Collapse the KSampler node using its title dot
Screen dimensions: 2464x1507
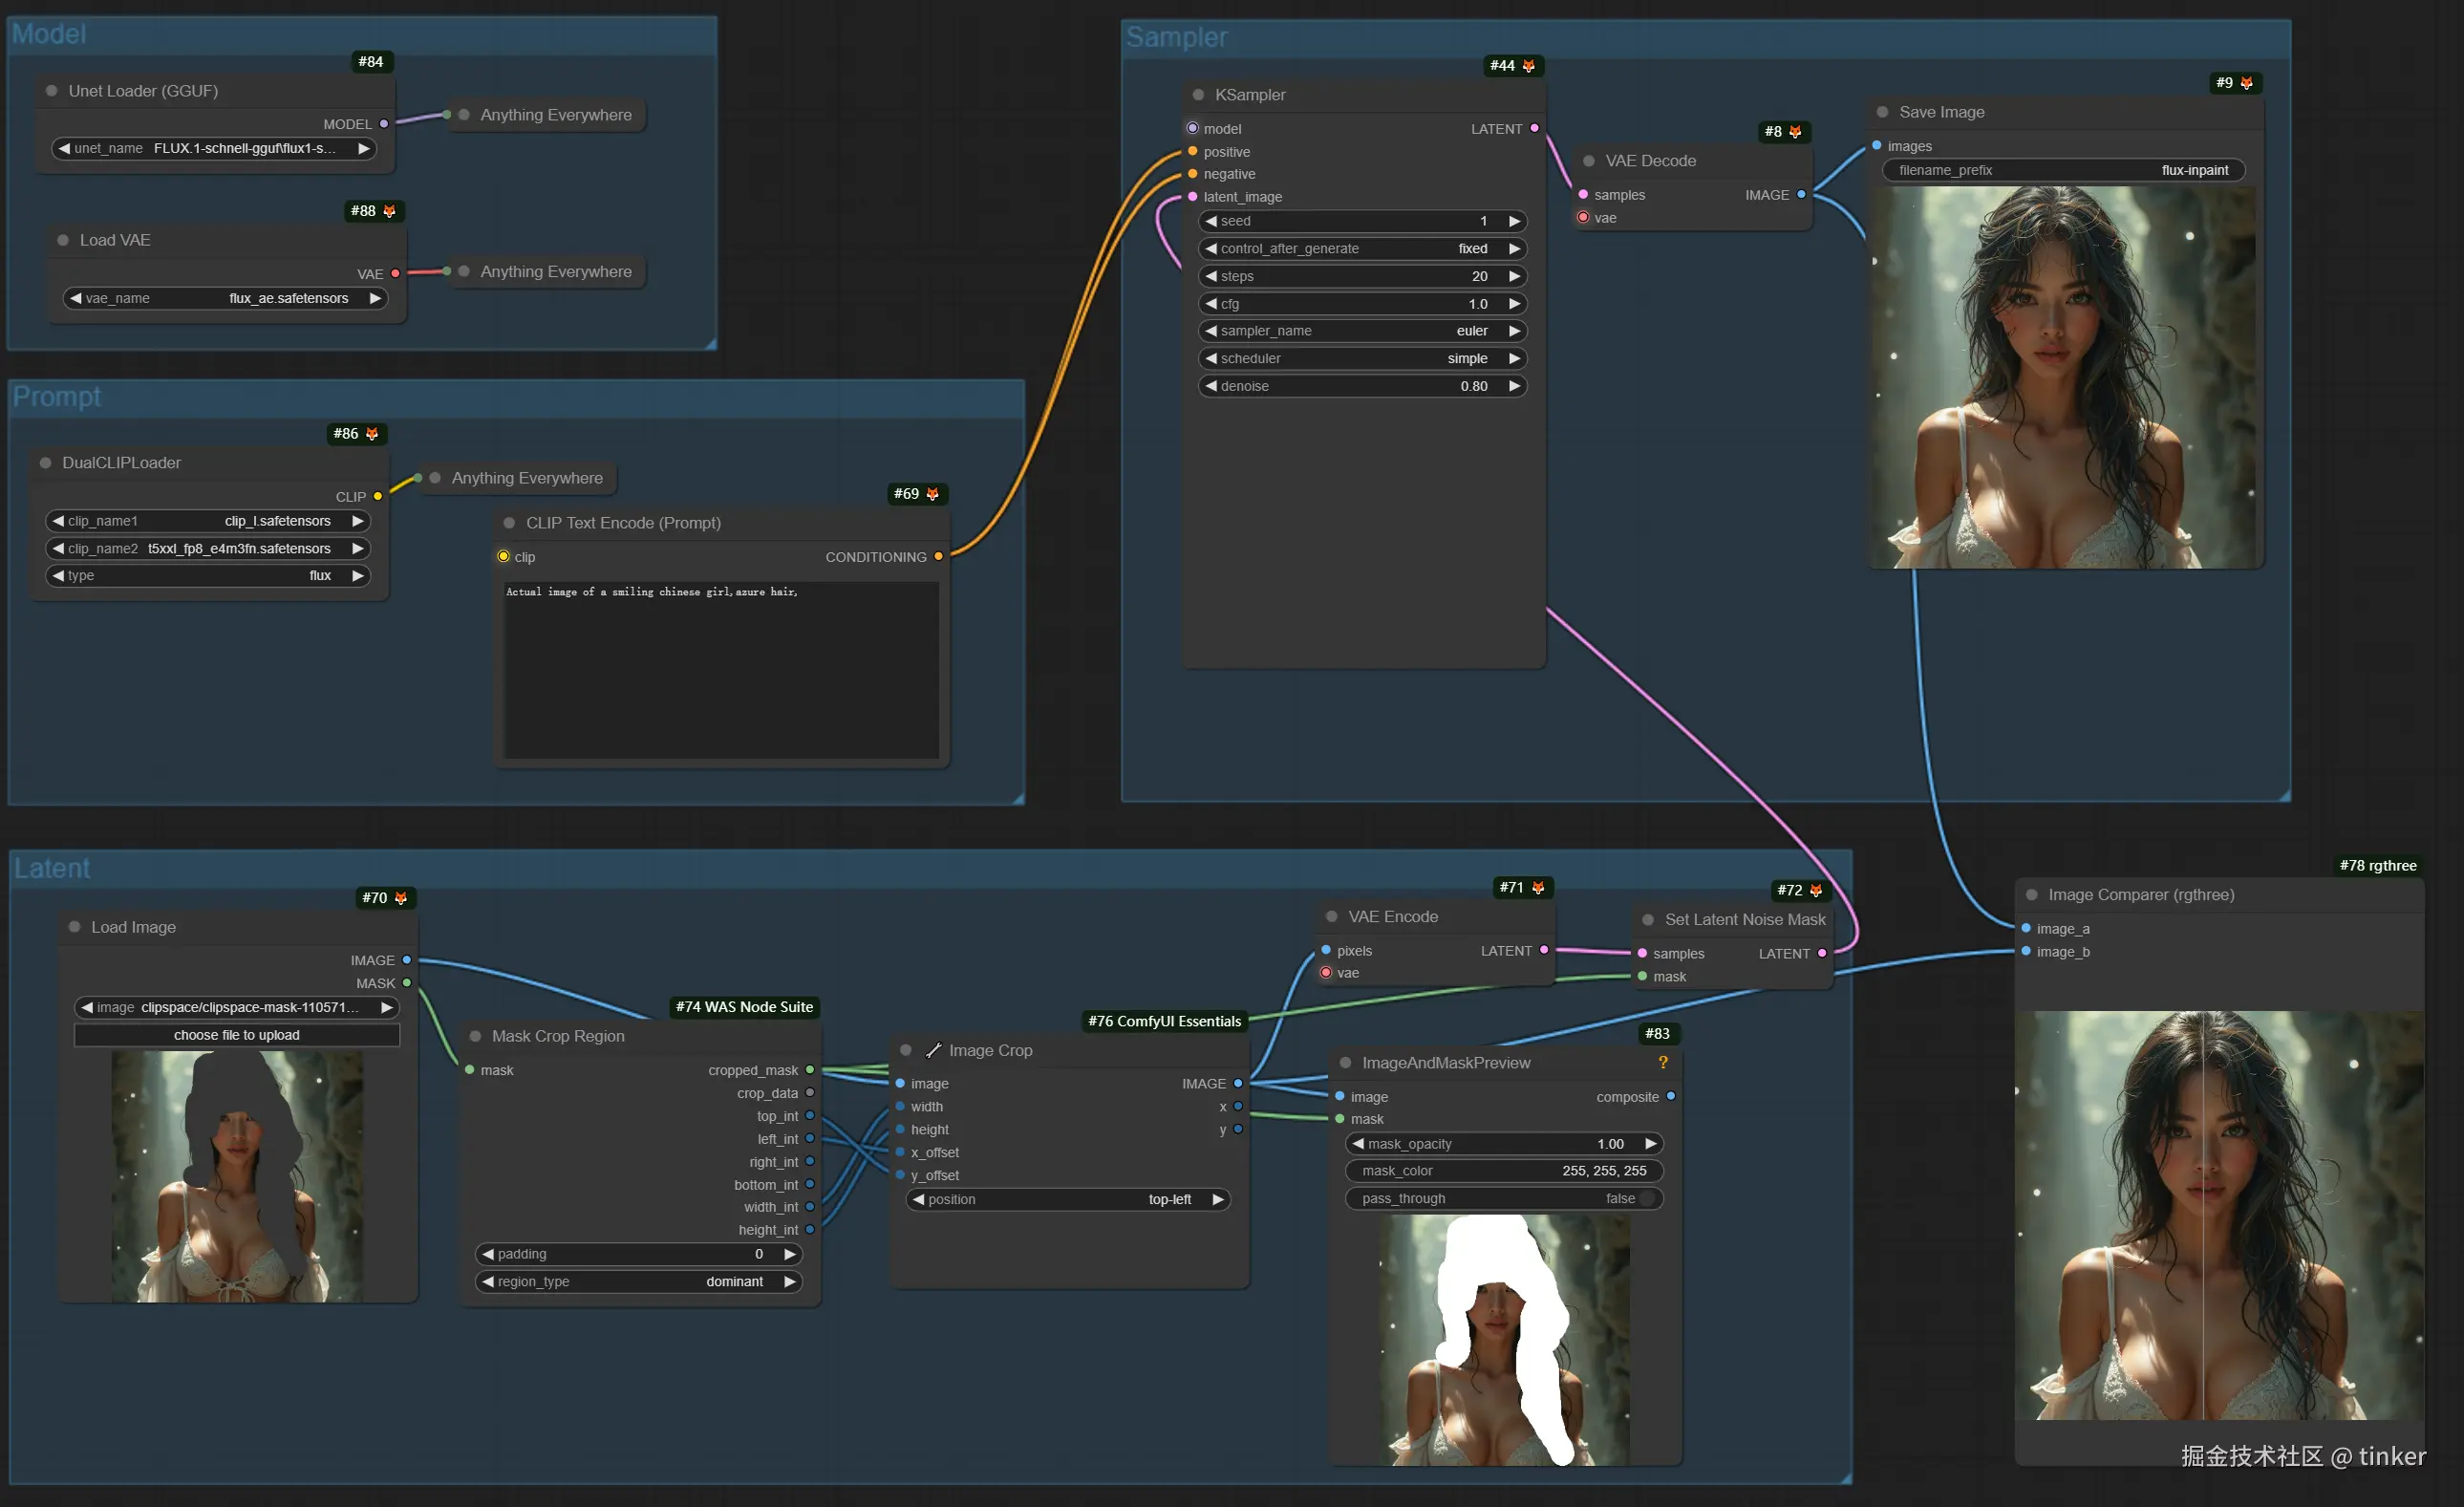(x=1198, y=95)
